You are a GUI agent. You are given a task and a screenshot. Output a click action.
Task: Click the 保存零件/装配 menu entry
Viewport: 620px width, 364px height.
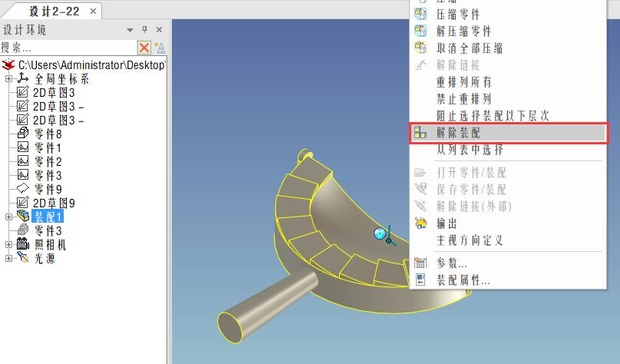pos(471,189)
